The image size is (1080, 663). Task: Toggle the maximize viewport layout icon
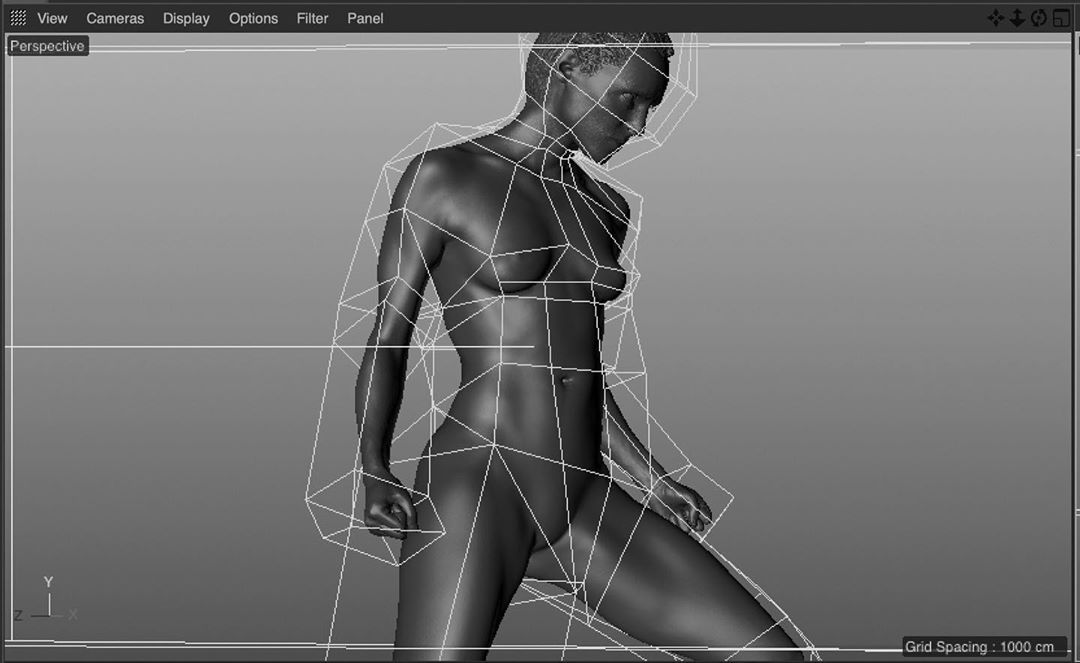(1061, 18)
